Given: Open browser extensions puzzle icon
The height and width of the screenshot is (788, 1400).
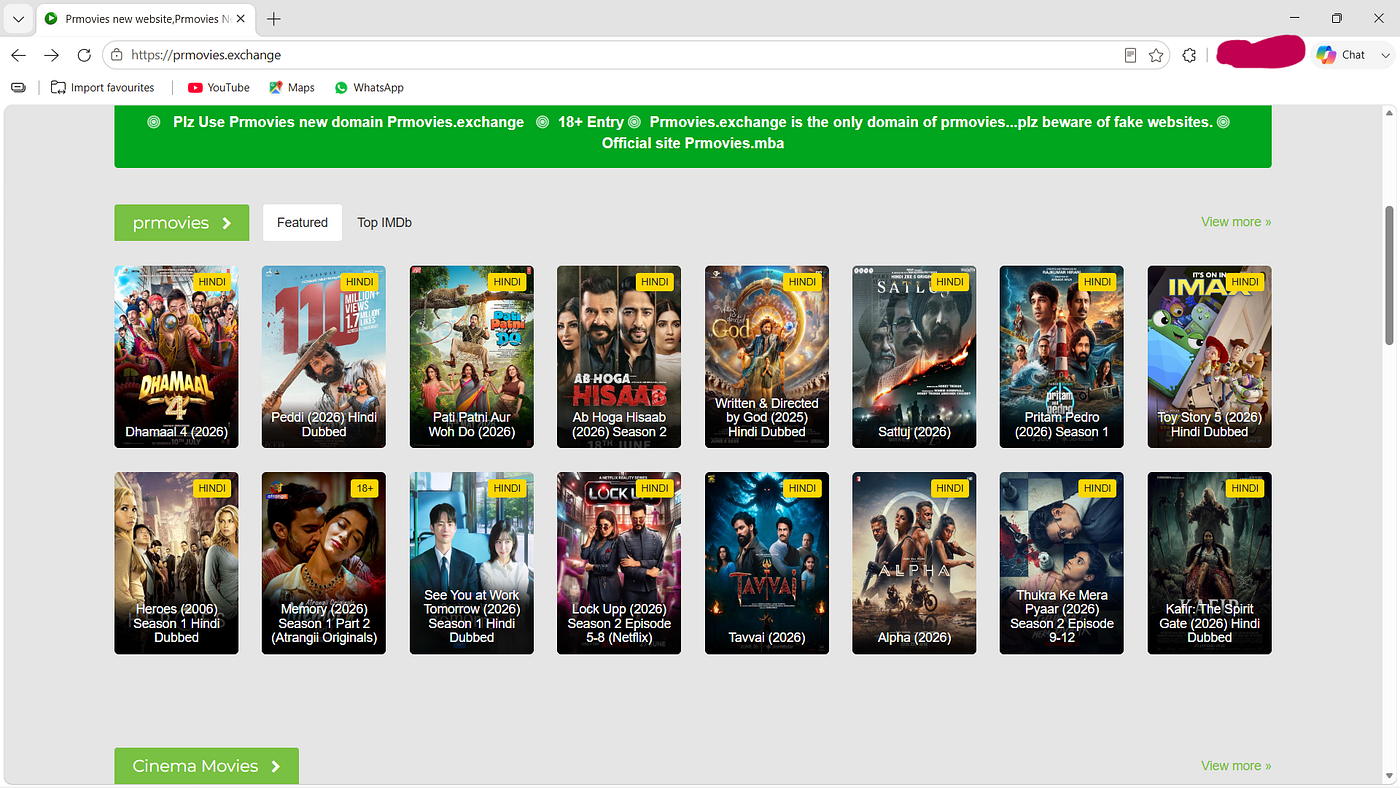Looking at the screenshot, I should coord(1189,55).
